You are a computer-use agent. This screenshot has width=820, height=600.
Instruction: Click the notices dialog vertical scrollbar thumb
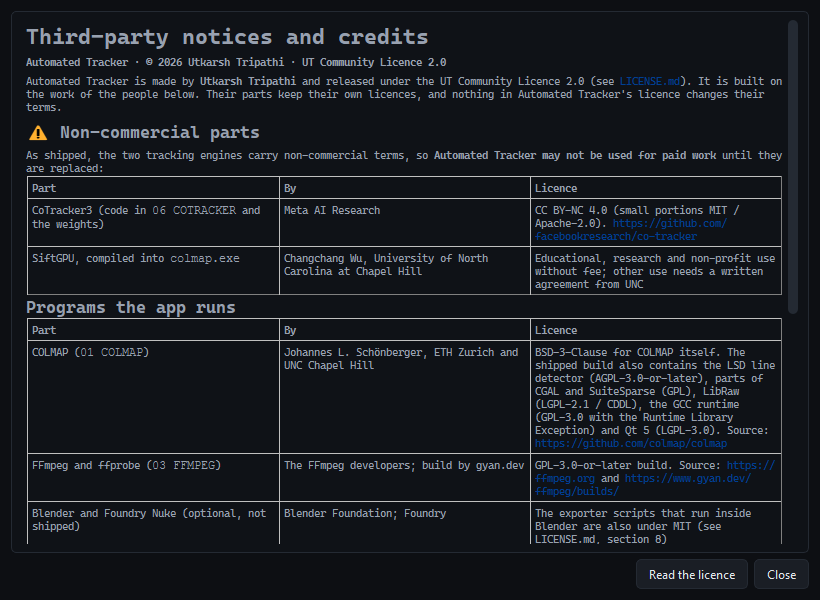(793, 167)
